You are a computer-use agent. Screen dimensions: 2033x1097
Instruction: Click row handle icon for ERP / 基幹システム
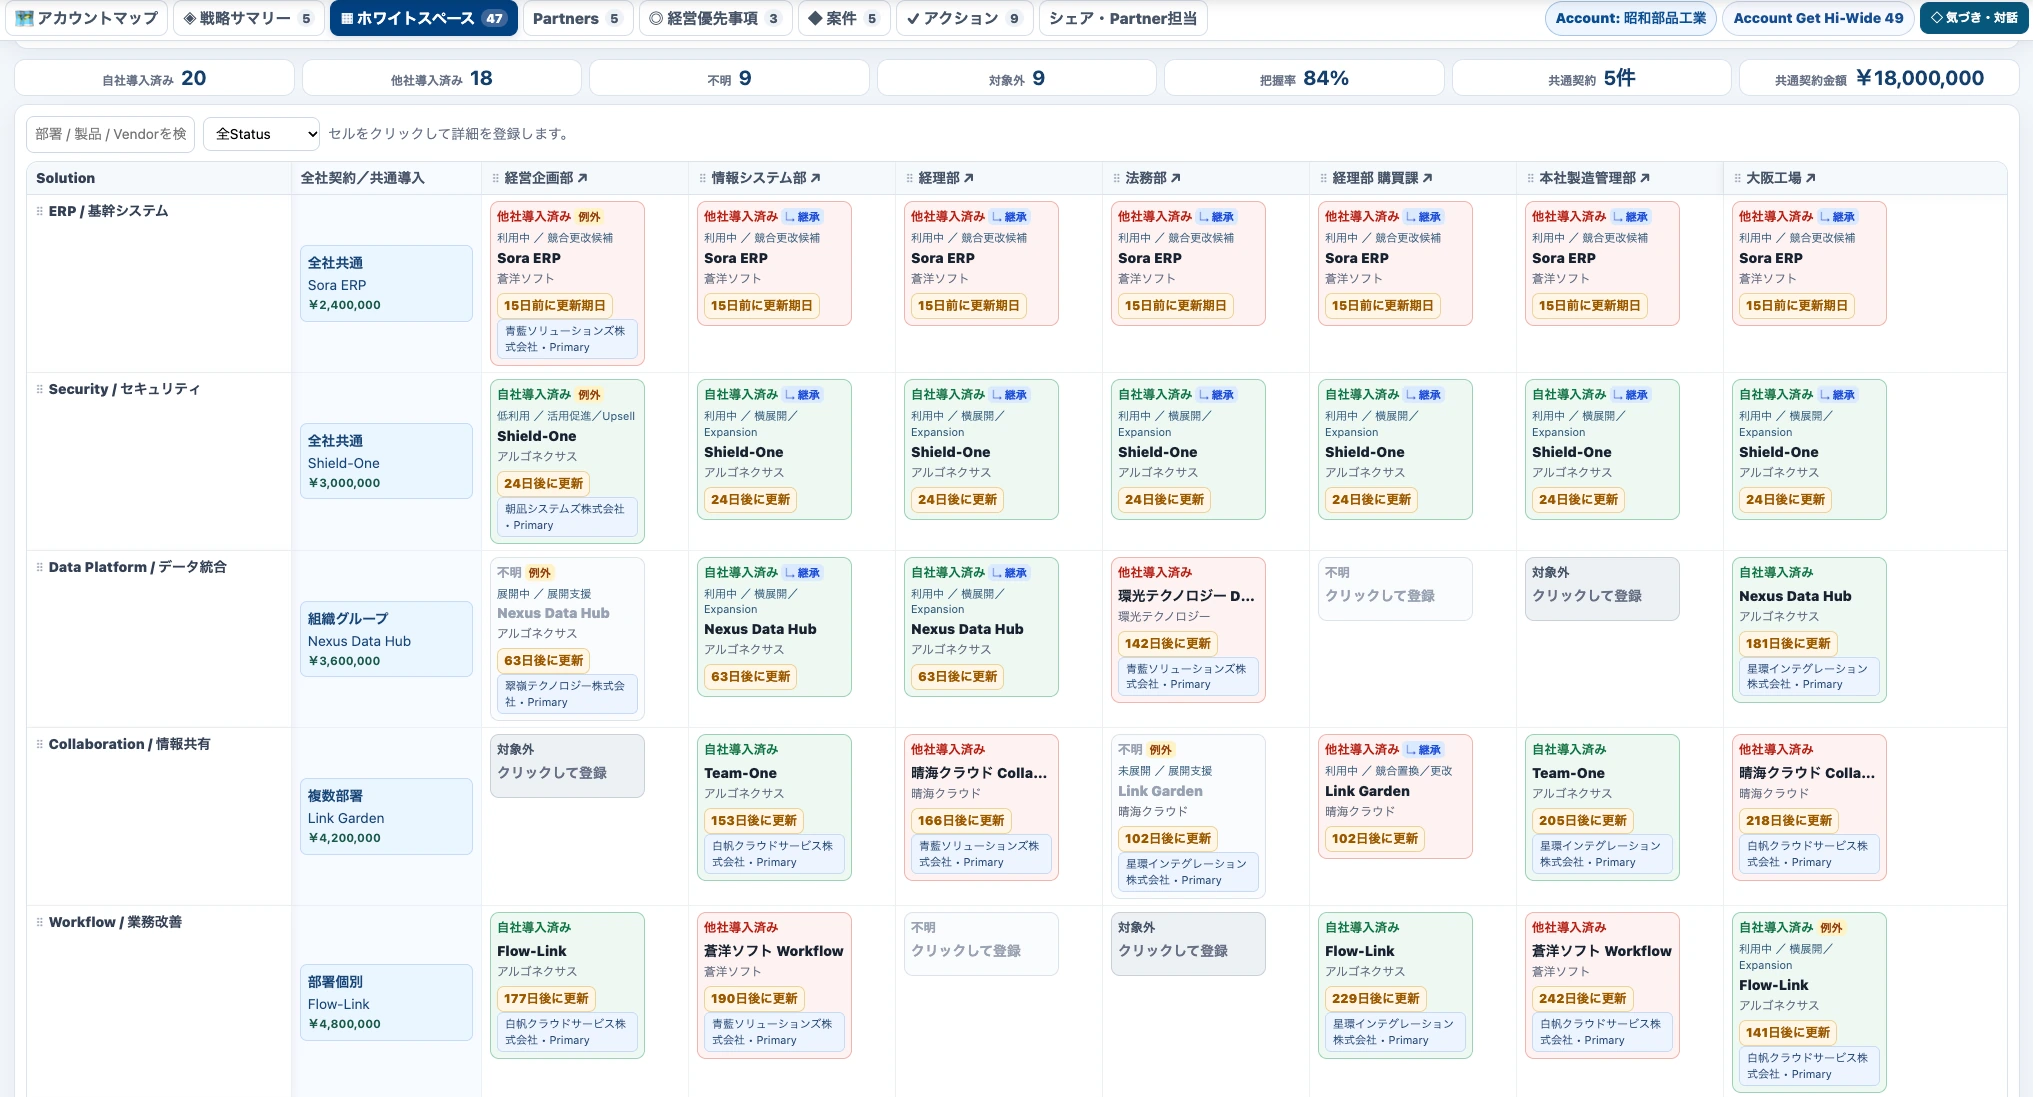[x=40, y=211]
